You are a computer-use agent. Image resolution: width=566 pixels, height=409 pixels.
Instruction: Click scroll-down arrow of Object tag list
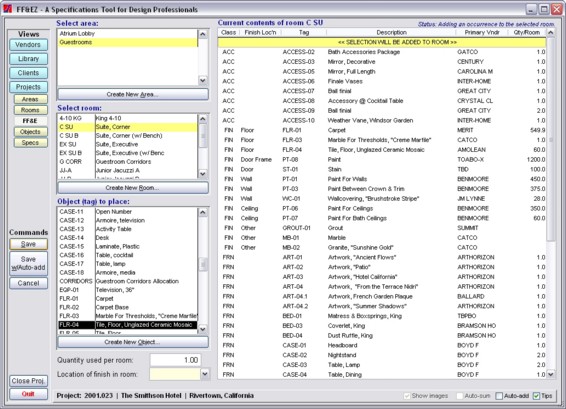[x=203, y=329]
